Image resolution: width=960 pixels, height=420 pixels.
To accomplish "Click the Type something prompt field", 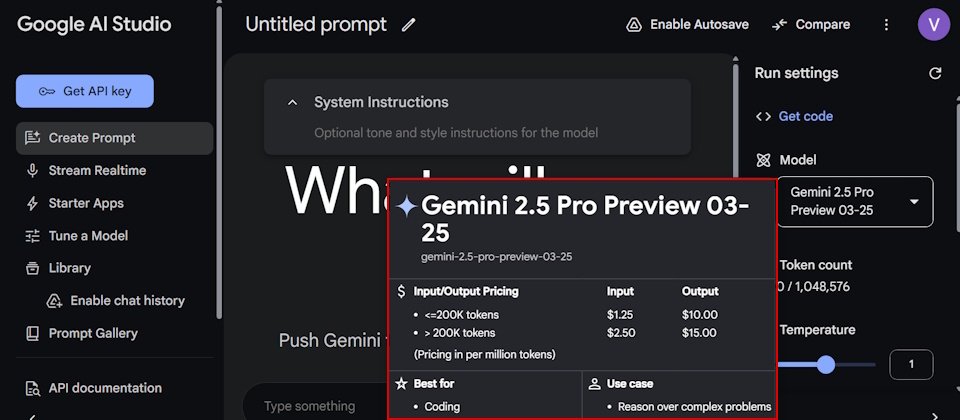I will click(x=309, y=406).
